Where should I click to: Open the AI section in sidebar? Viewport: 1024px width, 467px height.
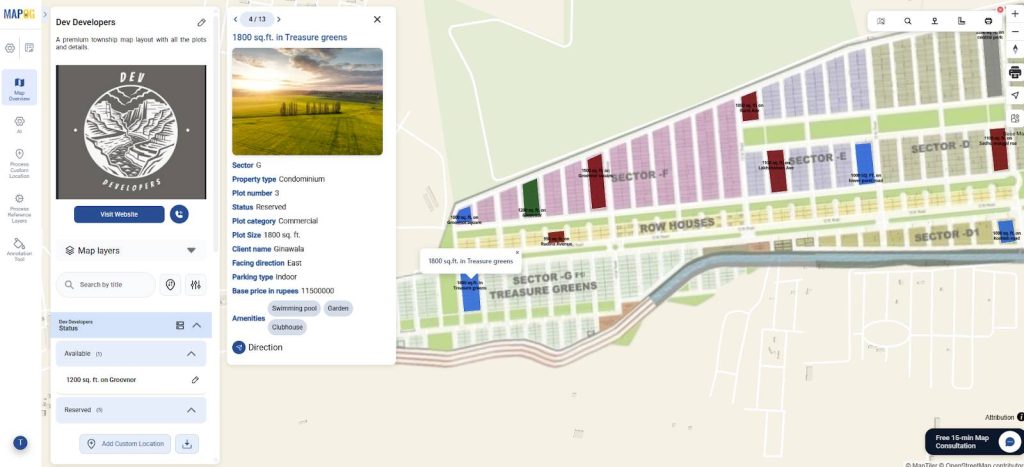pos(19,125)
